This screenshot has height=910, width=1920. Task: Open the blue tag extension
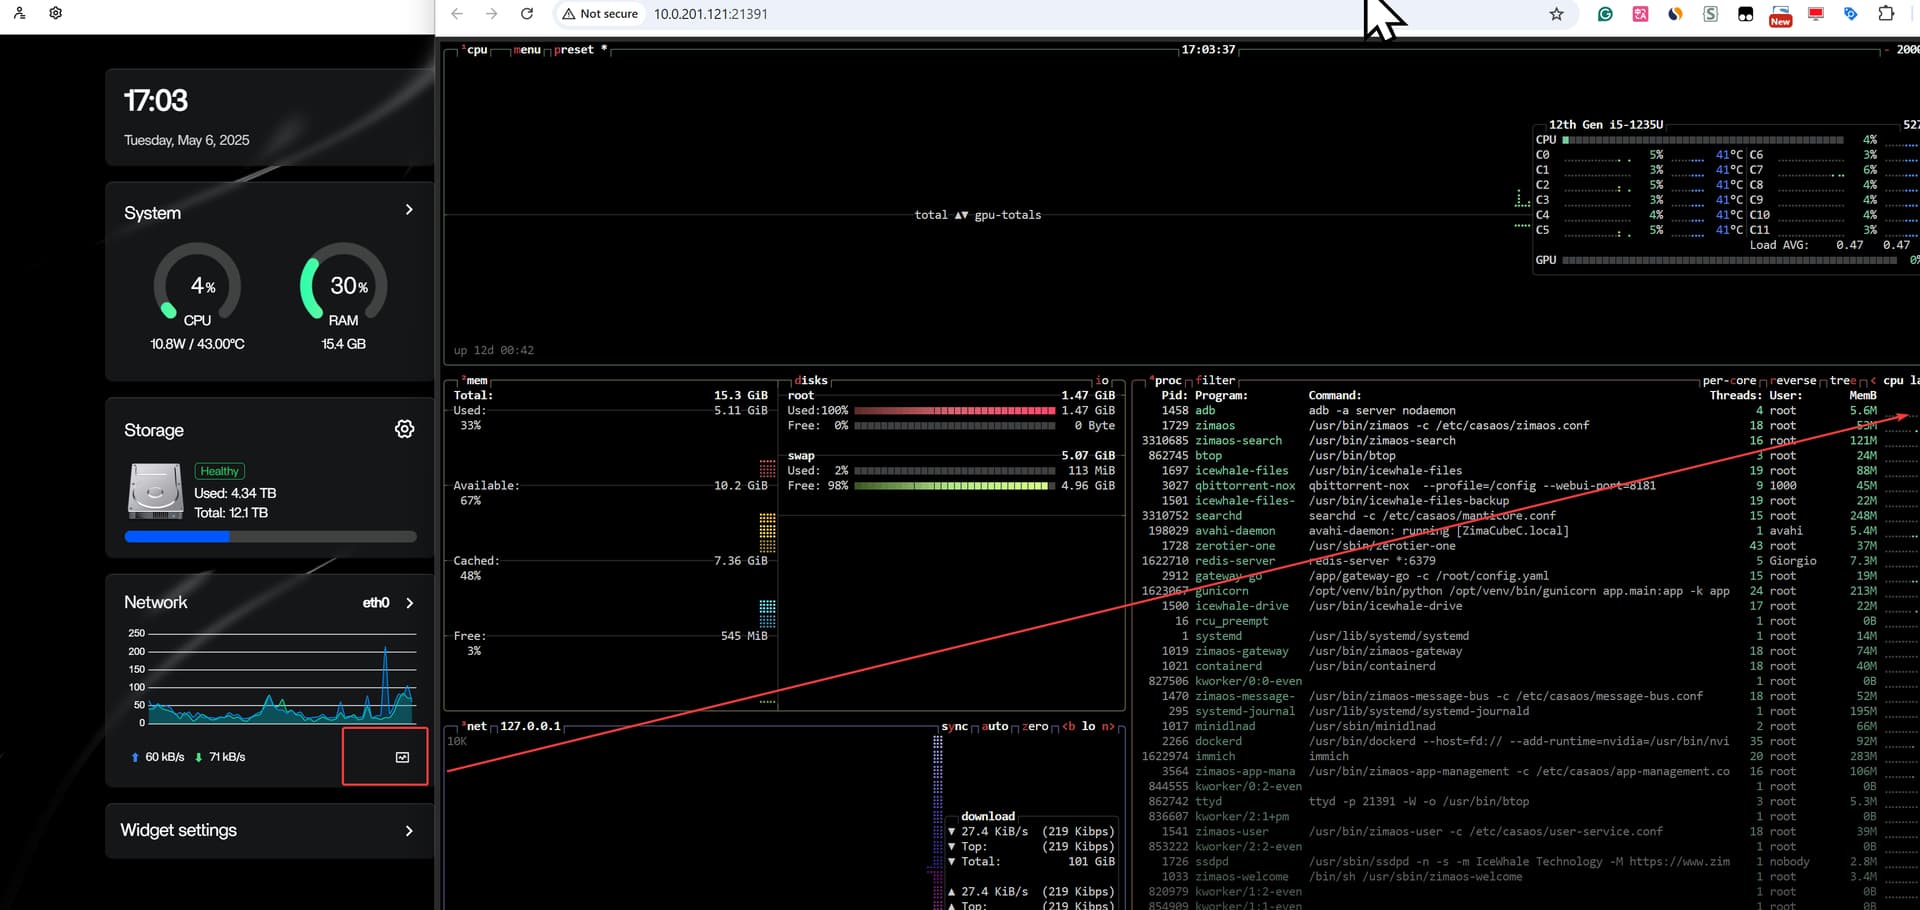1851,14
